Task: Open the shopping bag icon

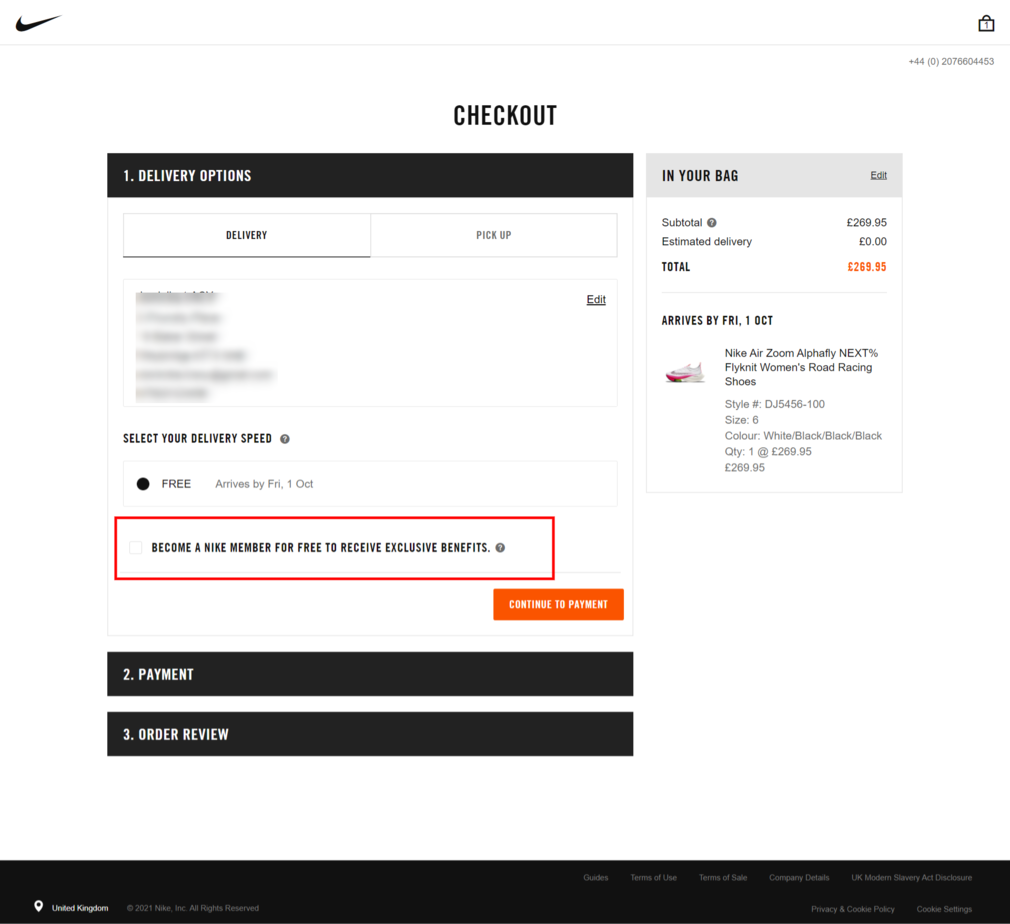Action: [986, 24]
